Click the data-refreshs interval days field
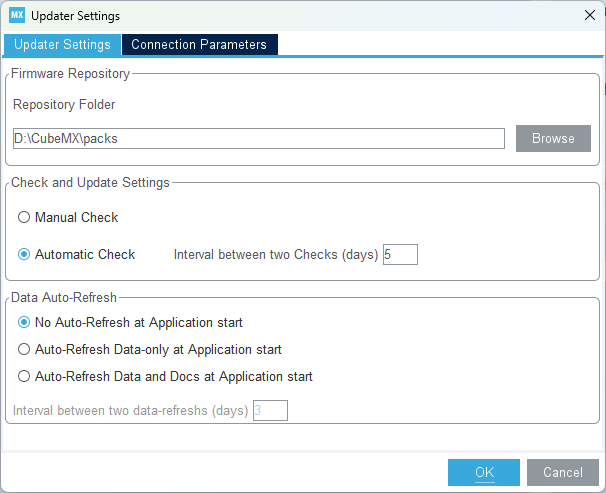The width and height of the screenshot is (606, 493). (x=270, y=410)
